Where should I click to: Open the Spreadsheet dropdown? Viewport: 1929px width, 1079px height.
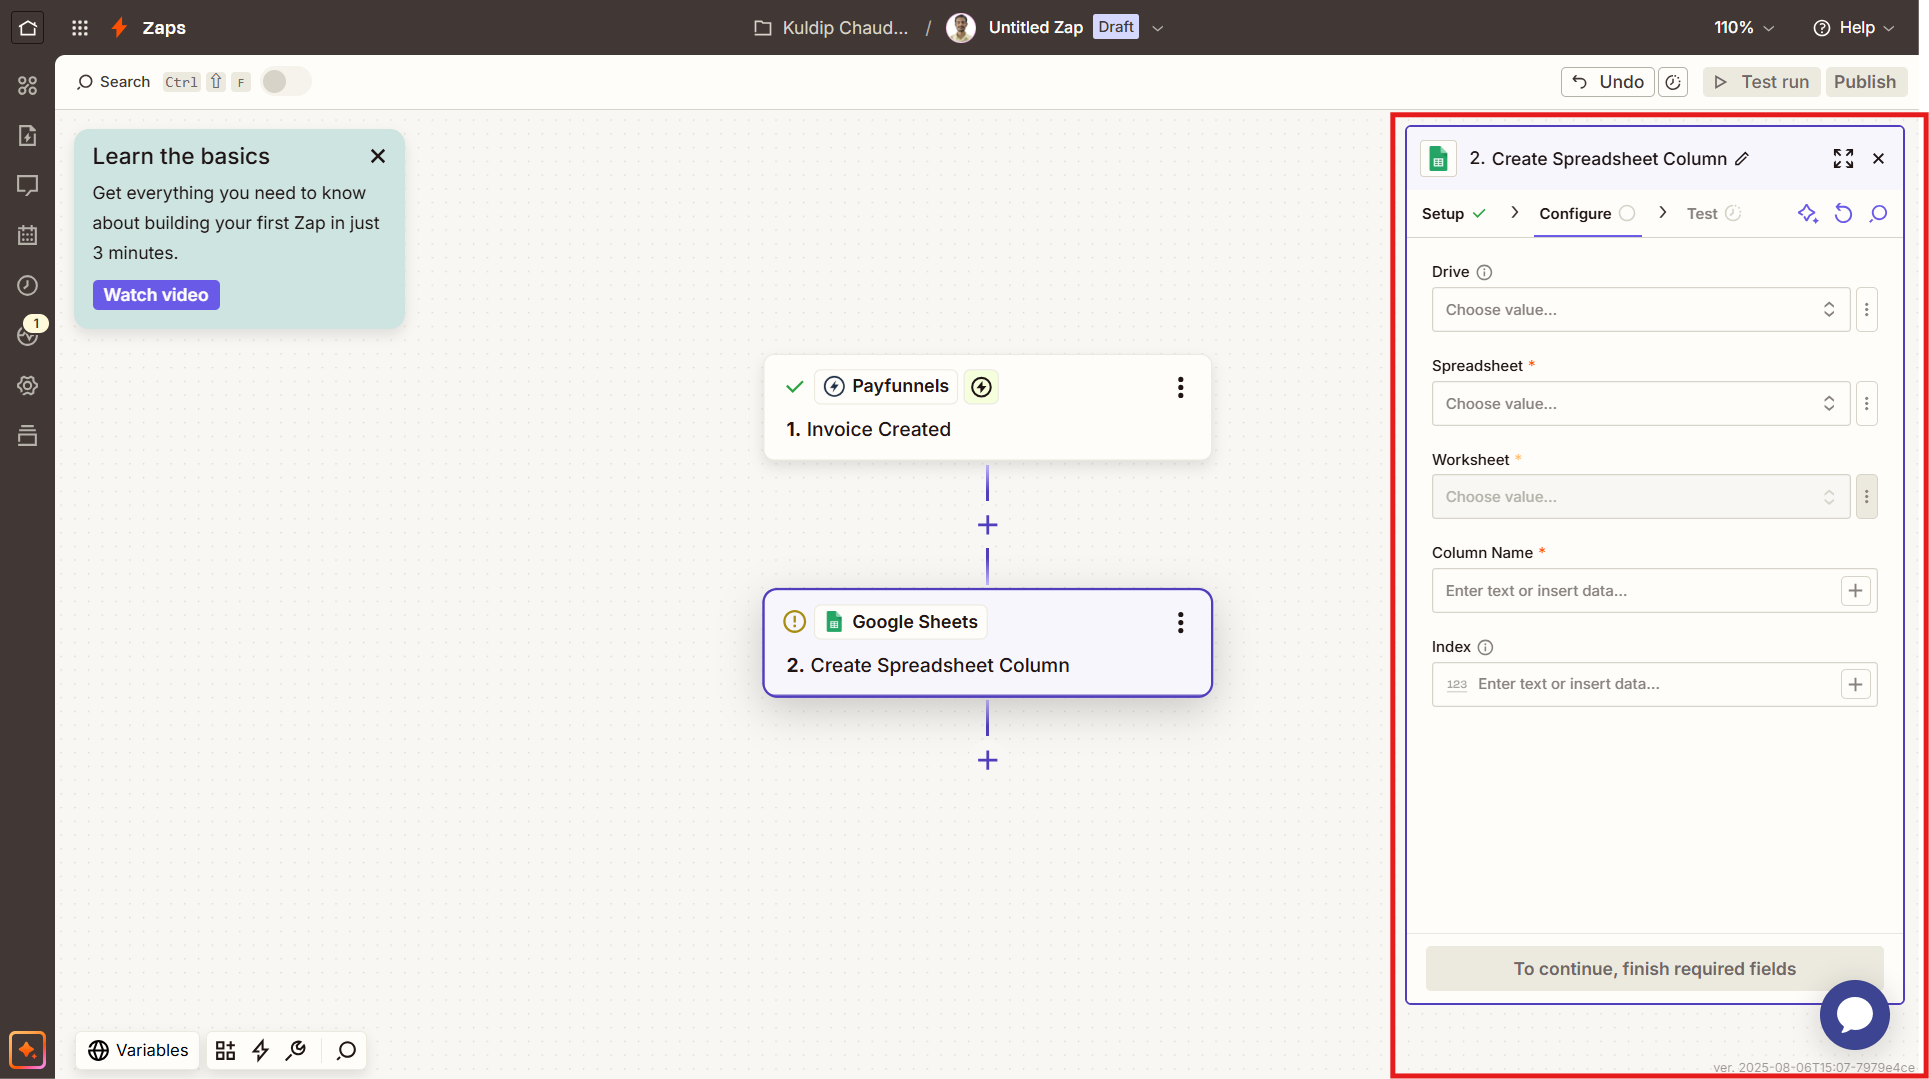coord(1640,404)
